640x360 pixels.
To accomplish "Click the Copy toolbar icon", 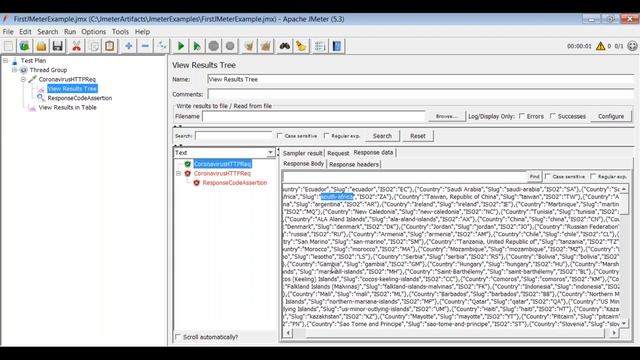I will [93, 46].
